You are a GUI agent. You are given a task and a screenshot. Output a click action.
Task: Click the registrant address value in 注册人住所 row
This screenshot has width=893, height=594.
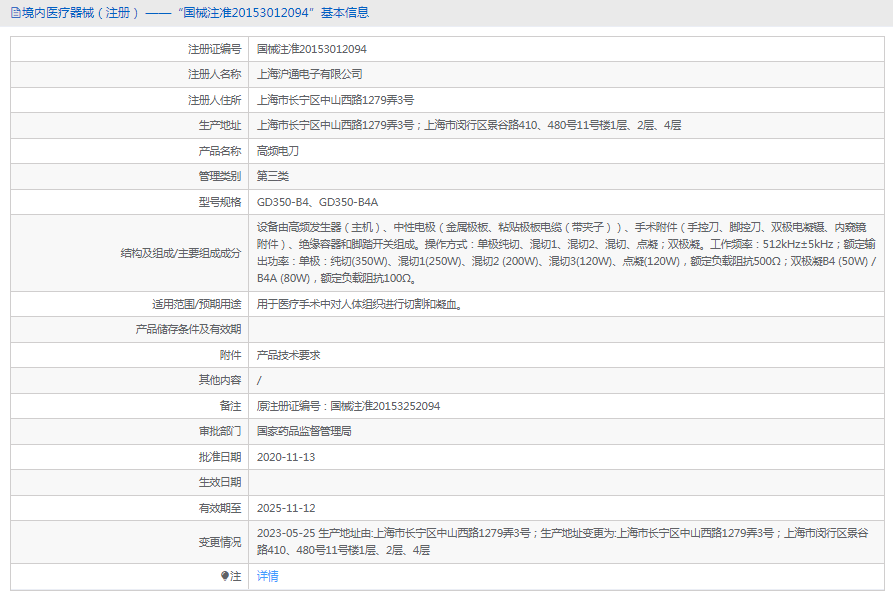coord(335,100)
